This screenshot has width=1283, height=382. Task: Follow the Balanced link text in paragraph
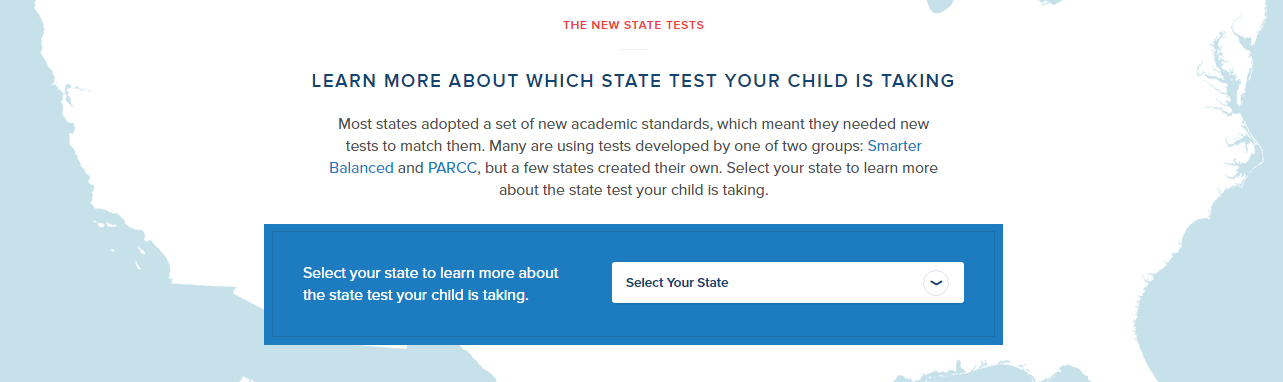pyautogui.click(x=361, y=168)
